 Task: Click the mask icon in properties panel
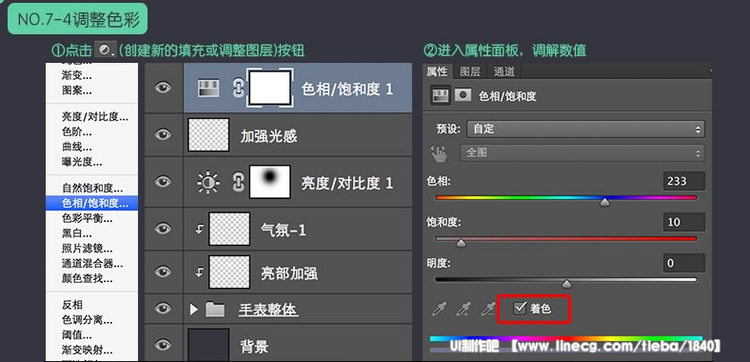tap(463, 95)
